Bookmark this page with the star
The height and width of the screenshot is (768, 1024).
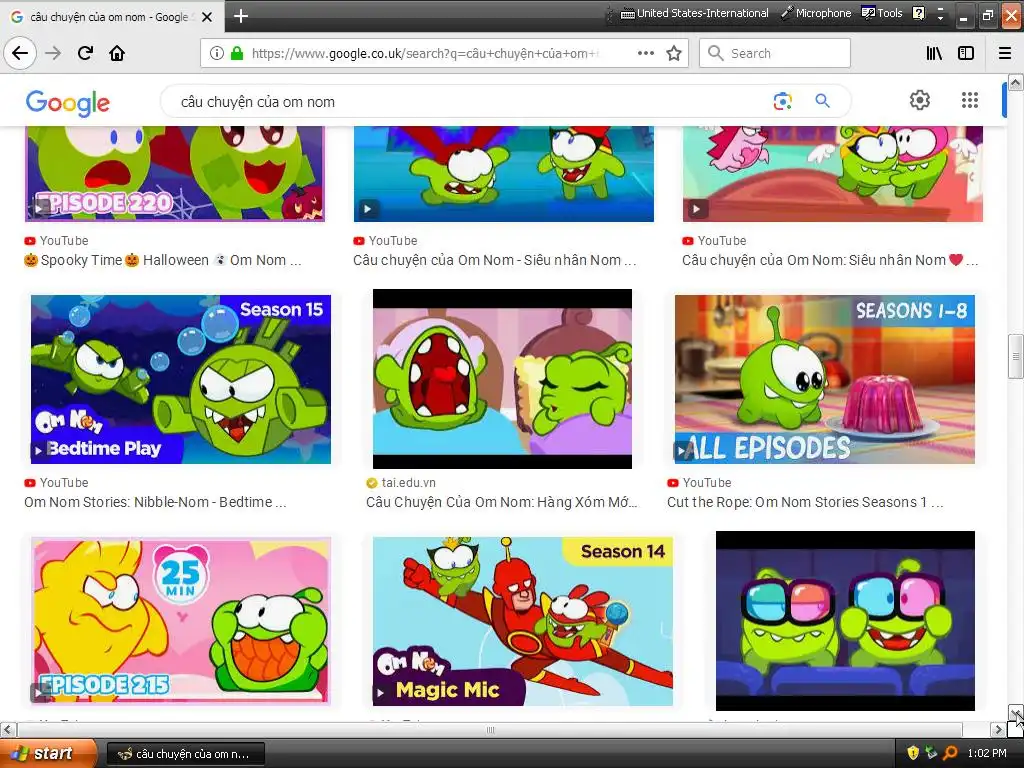coord(674,53)
